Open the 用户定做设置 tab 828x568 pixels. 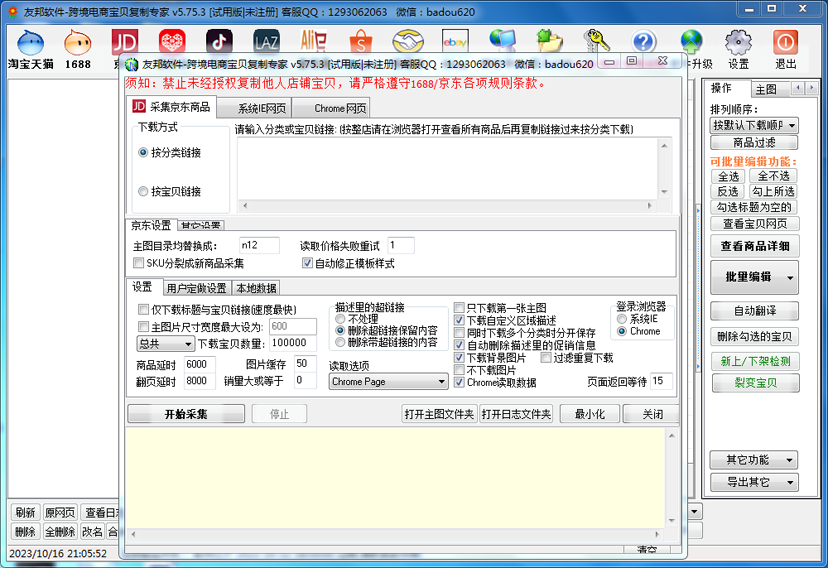coord(196,289)
